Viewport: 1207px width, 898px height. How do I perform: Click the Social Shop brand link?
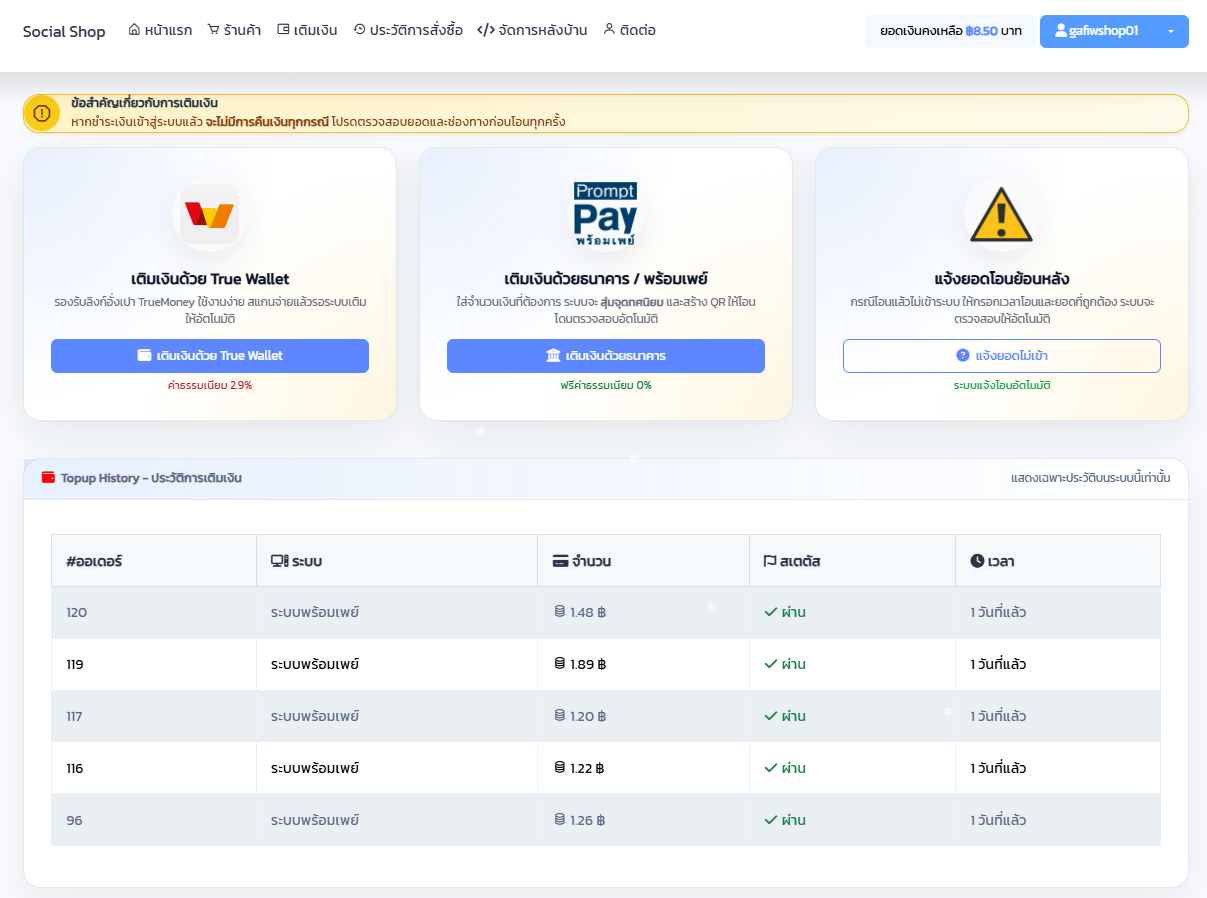pyautogui.click(x=64, y=32)
